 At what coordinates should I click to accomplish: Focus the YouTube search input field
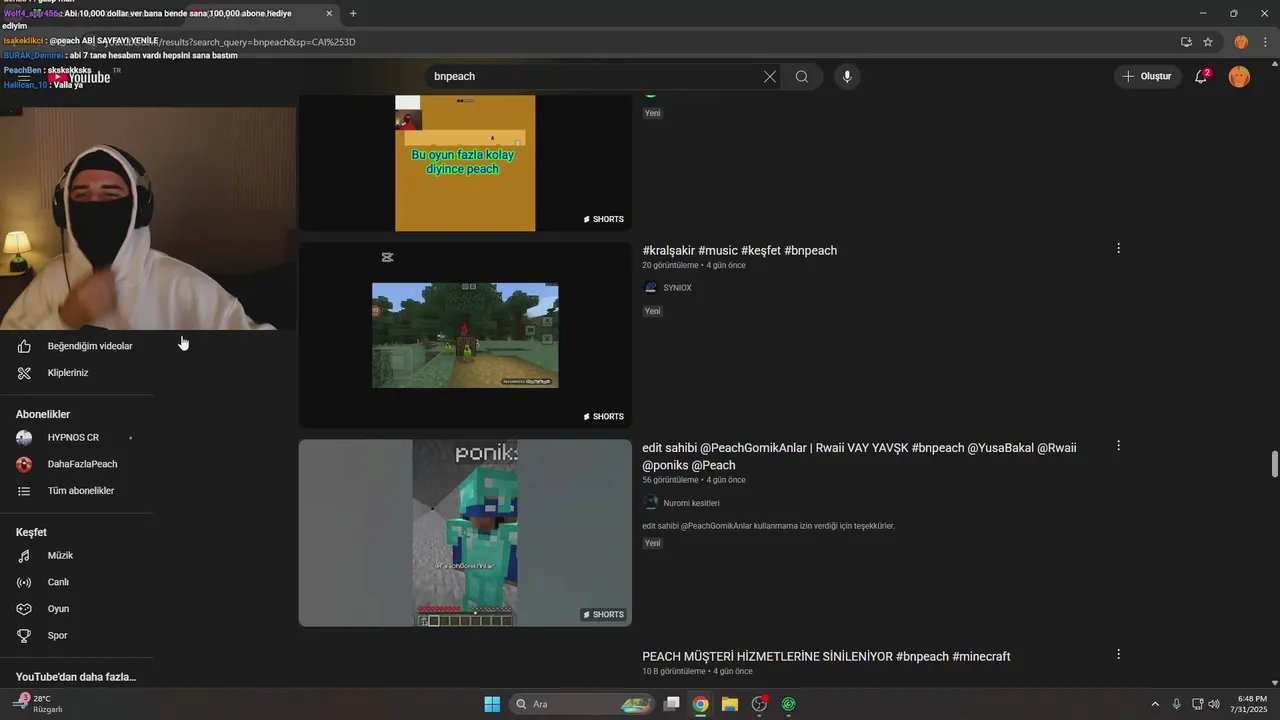(x=595, y=77)
